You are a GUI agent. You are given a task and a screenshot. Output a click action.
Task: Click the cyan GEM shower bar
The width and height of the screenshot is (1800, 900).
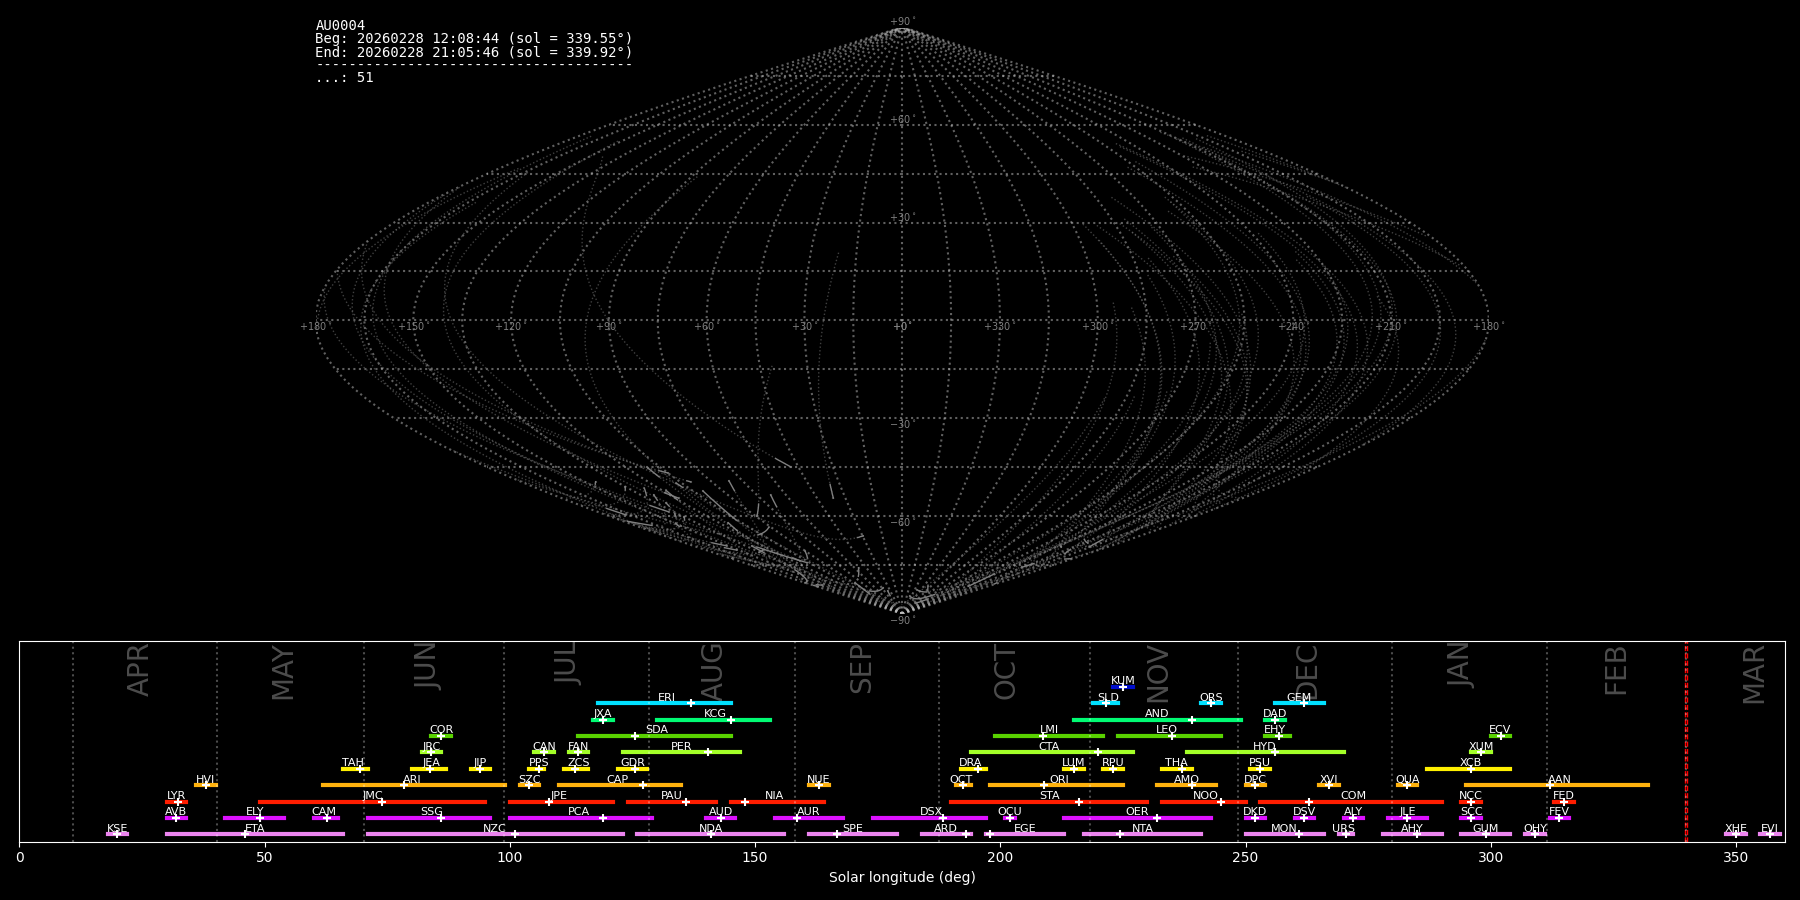point(1299,703)
